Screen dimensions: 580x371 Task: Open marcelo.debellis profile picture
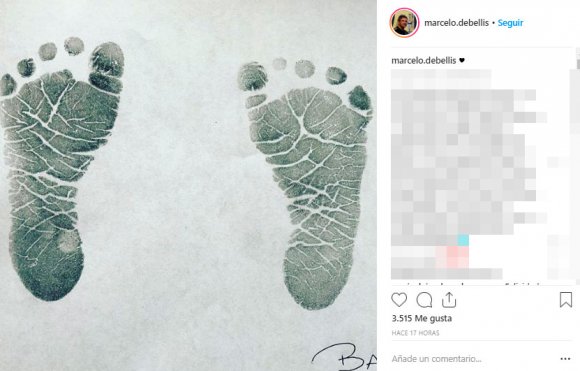pyautogui.click(x=404, y=23)
